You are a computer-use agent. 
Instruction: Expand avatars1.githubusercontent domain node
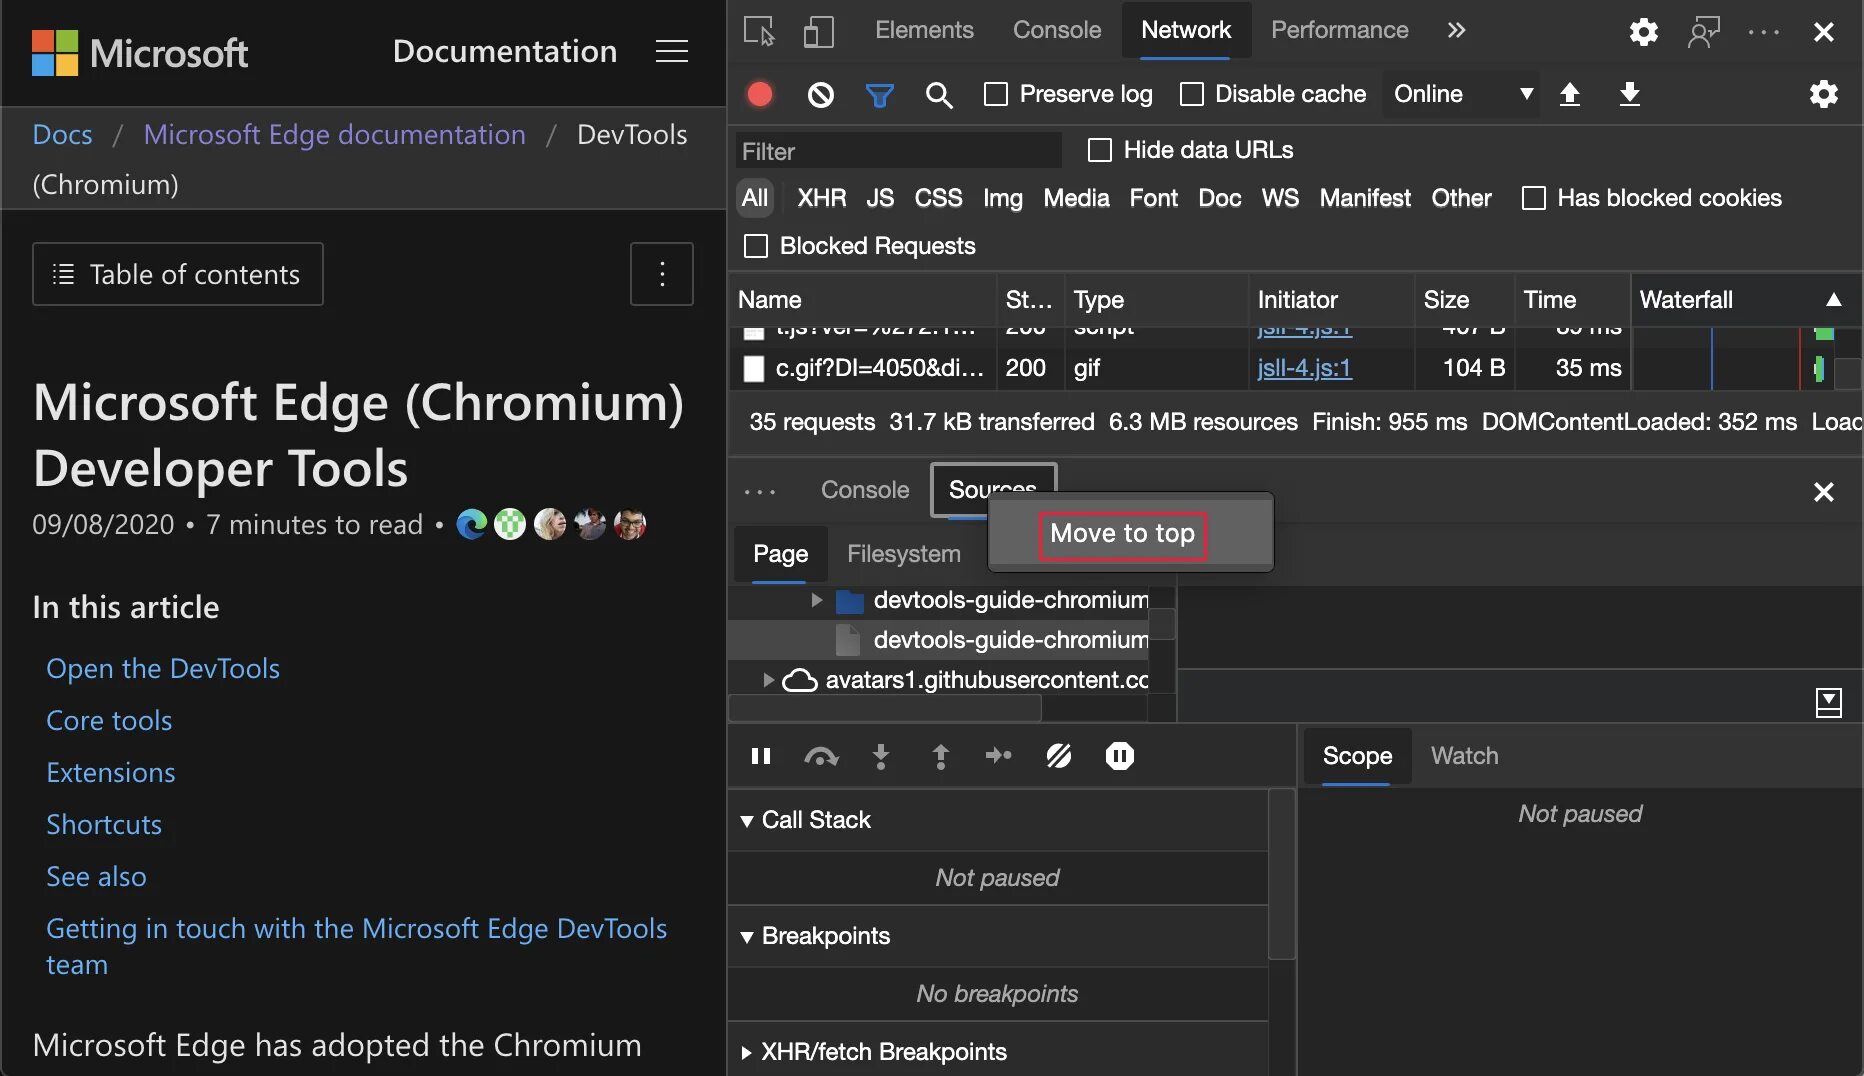(x=768, y=680)
